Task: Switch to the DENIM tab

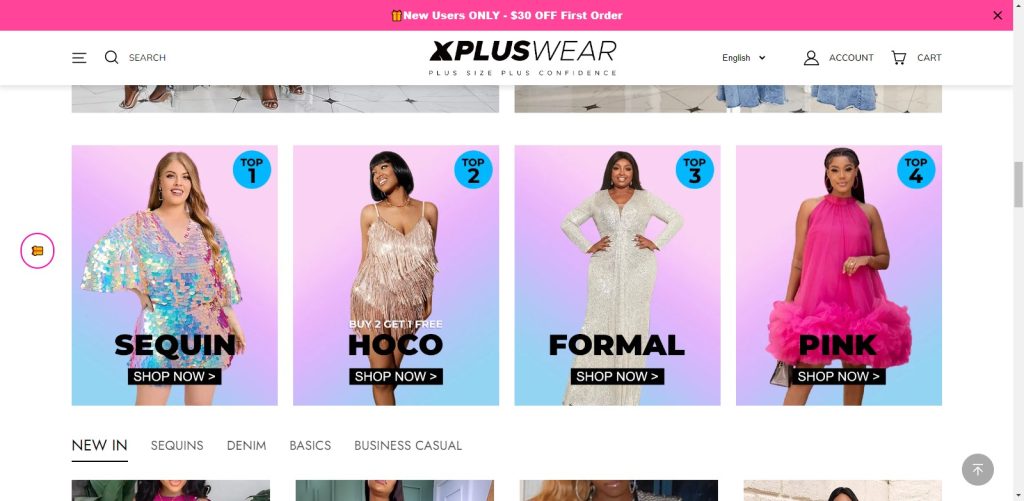Action: pos(246,445)
